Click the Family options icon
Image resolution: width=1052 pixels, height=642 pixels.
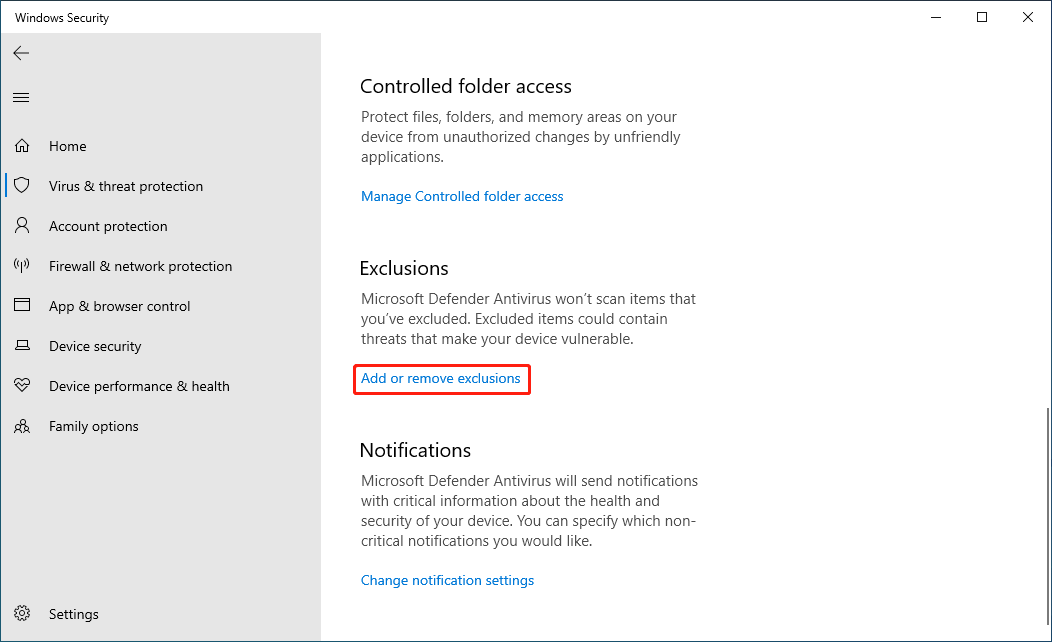(22, 426)
